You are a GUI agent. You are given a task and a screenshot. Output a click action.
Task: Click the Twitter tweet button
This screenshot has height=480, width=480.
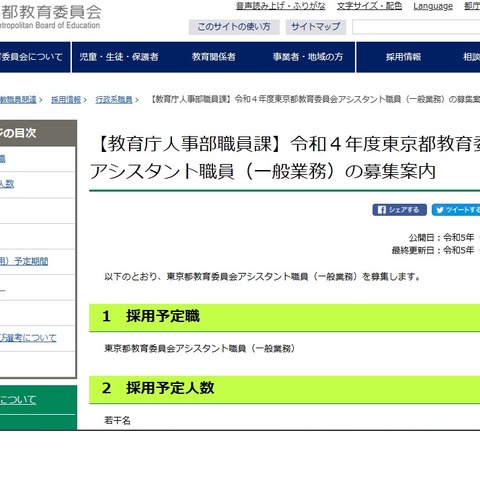456,210
